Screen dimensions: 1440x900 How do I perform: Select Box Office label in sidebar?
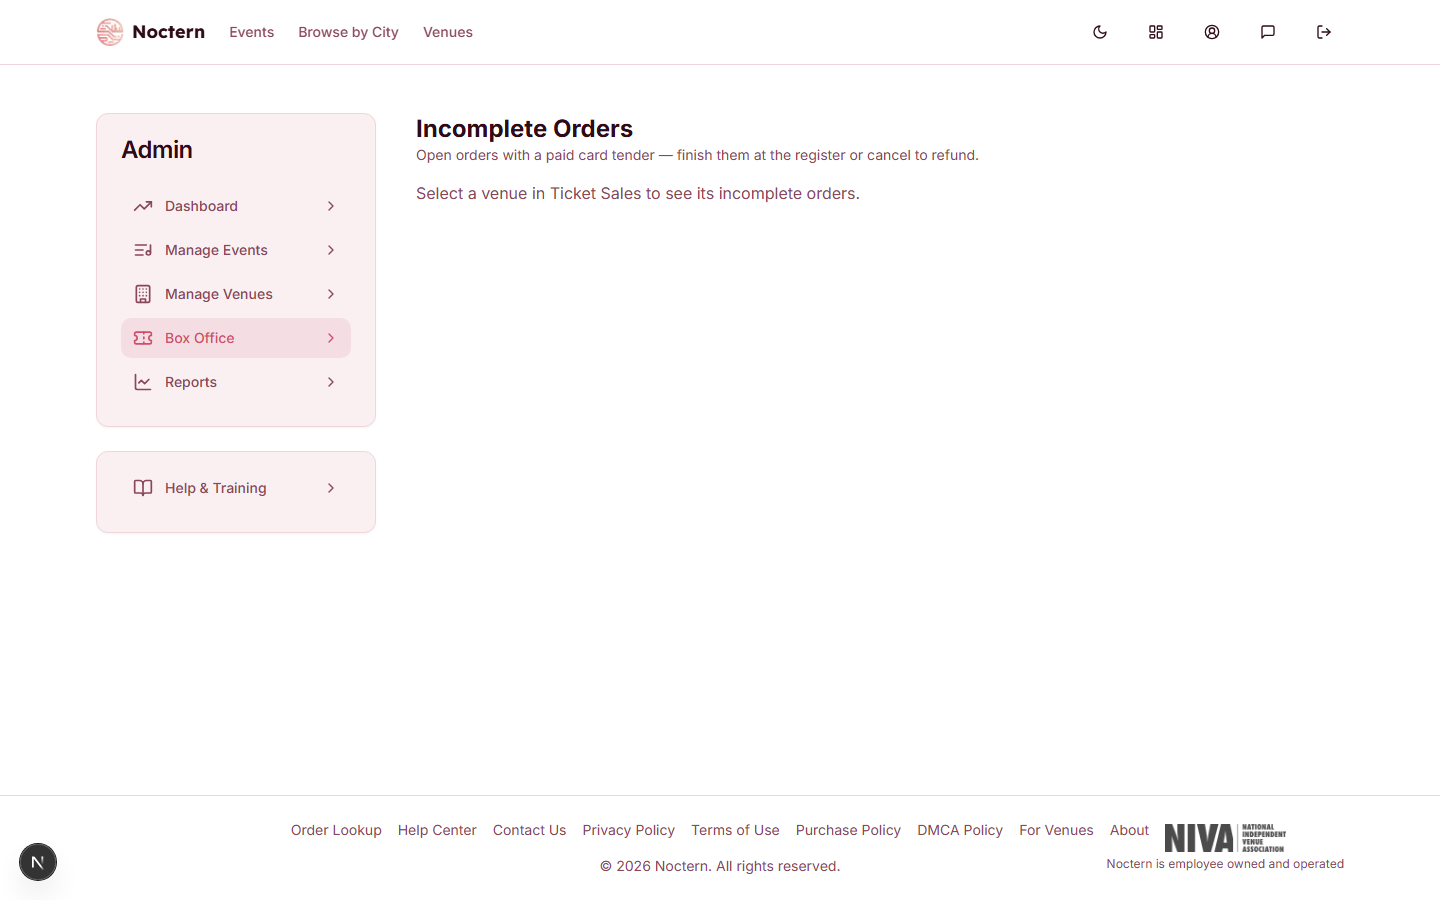click(200, 338)
